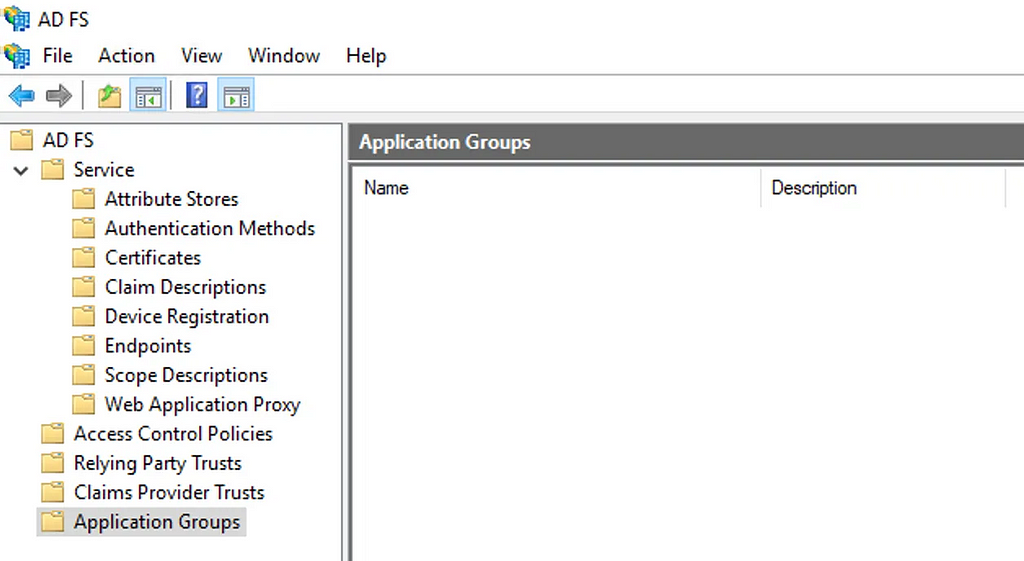
Task: Click the gray Forward arrow icon
Action: pos(59,96)
